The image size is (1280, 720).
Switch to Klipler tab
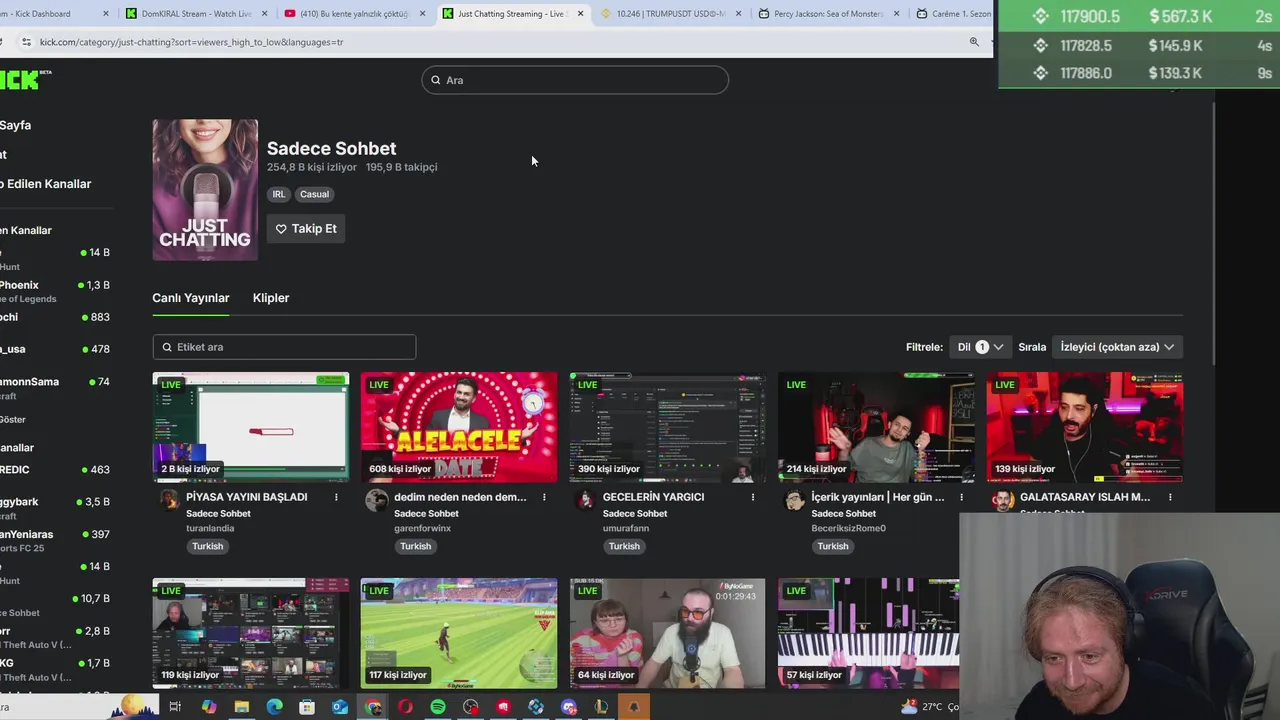(271, 298)
